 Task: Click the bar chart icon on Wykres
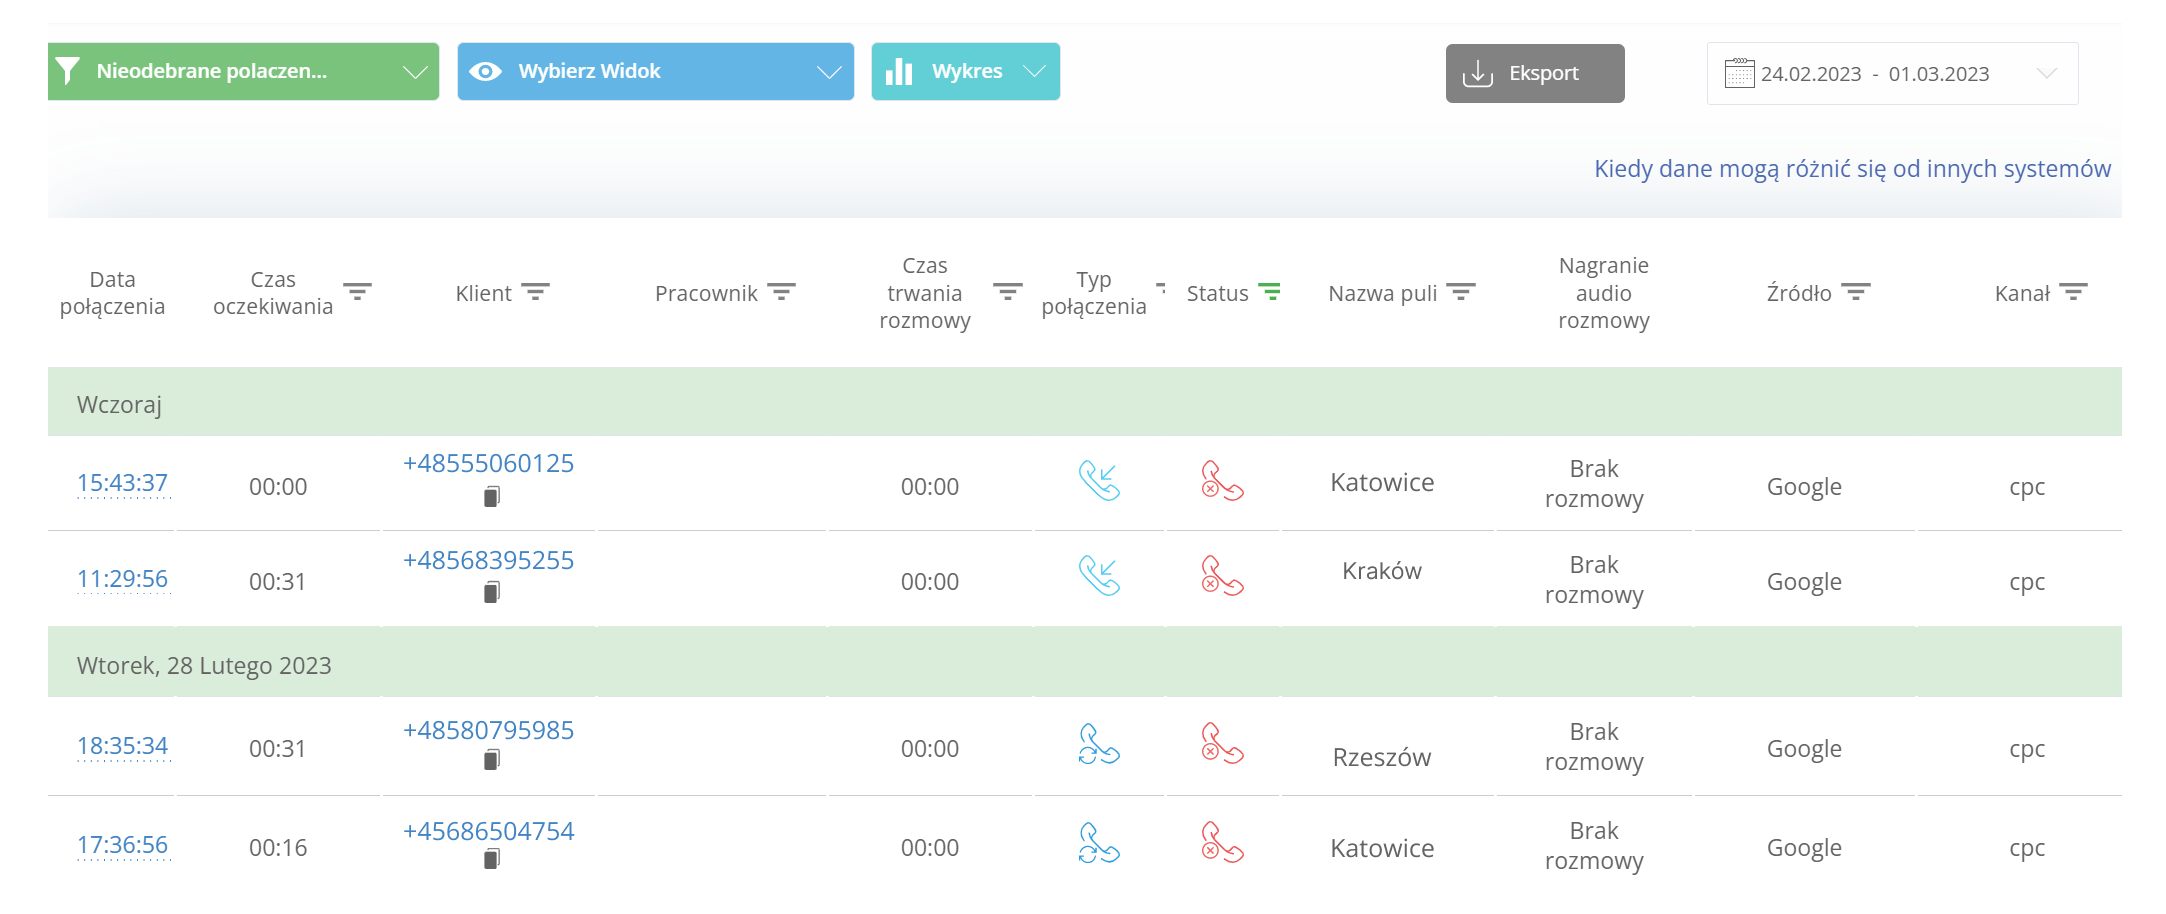coord(899,71)
